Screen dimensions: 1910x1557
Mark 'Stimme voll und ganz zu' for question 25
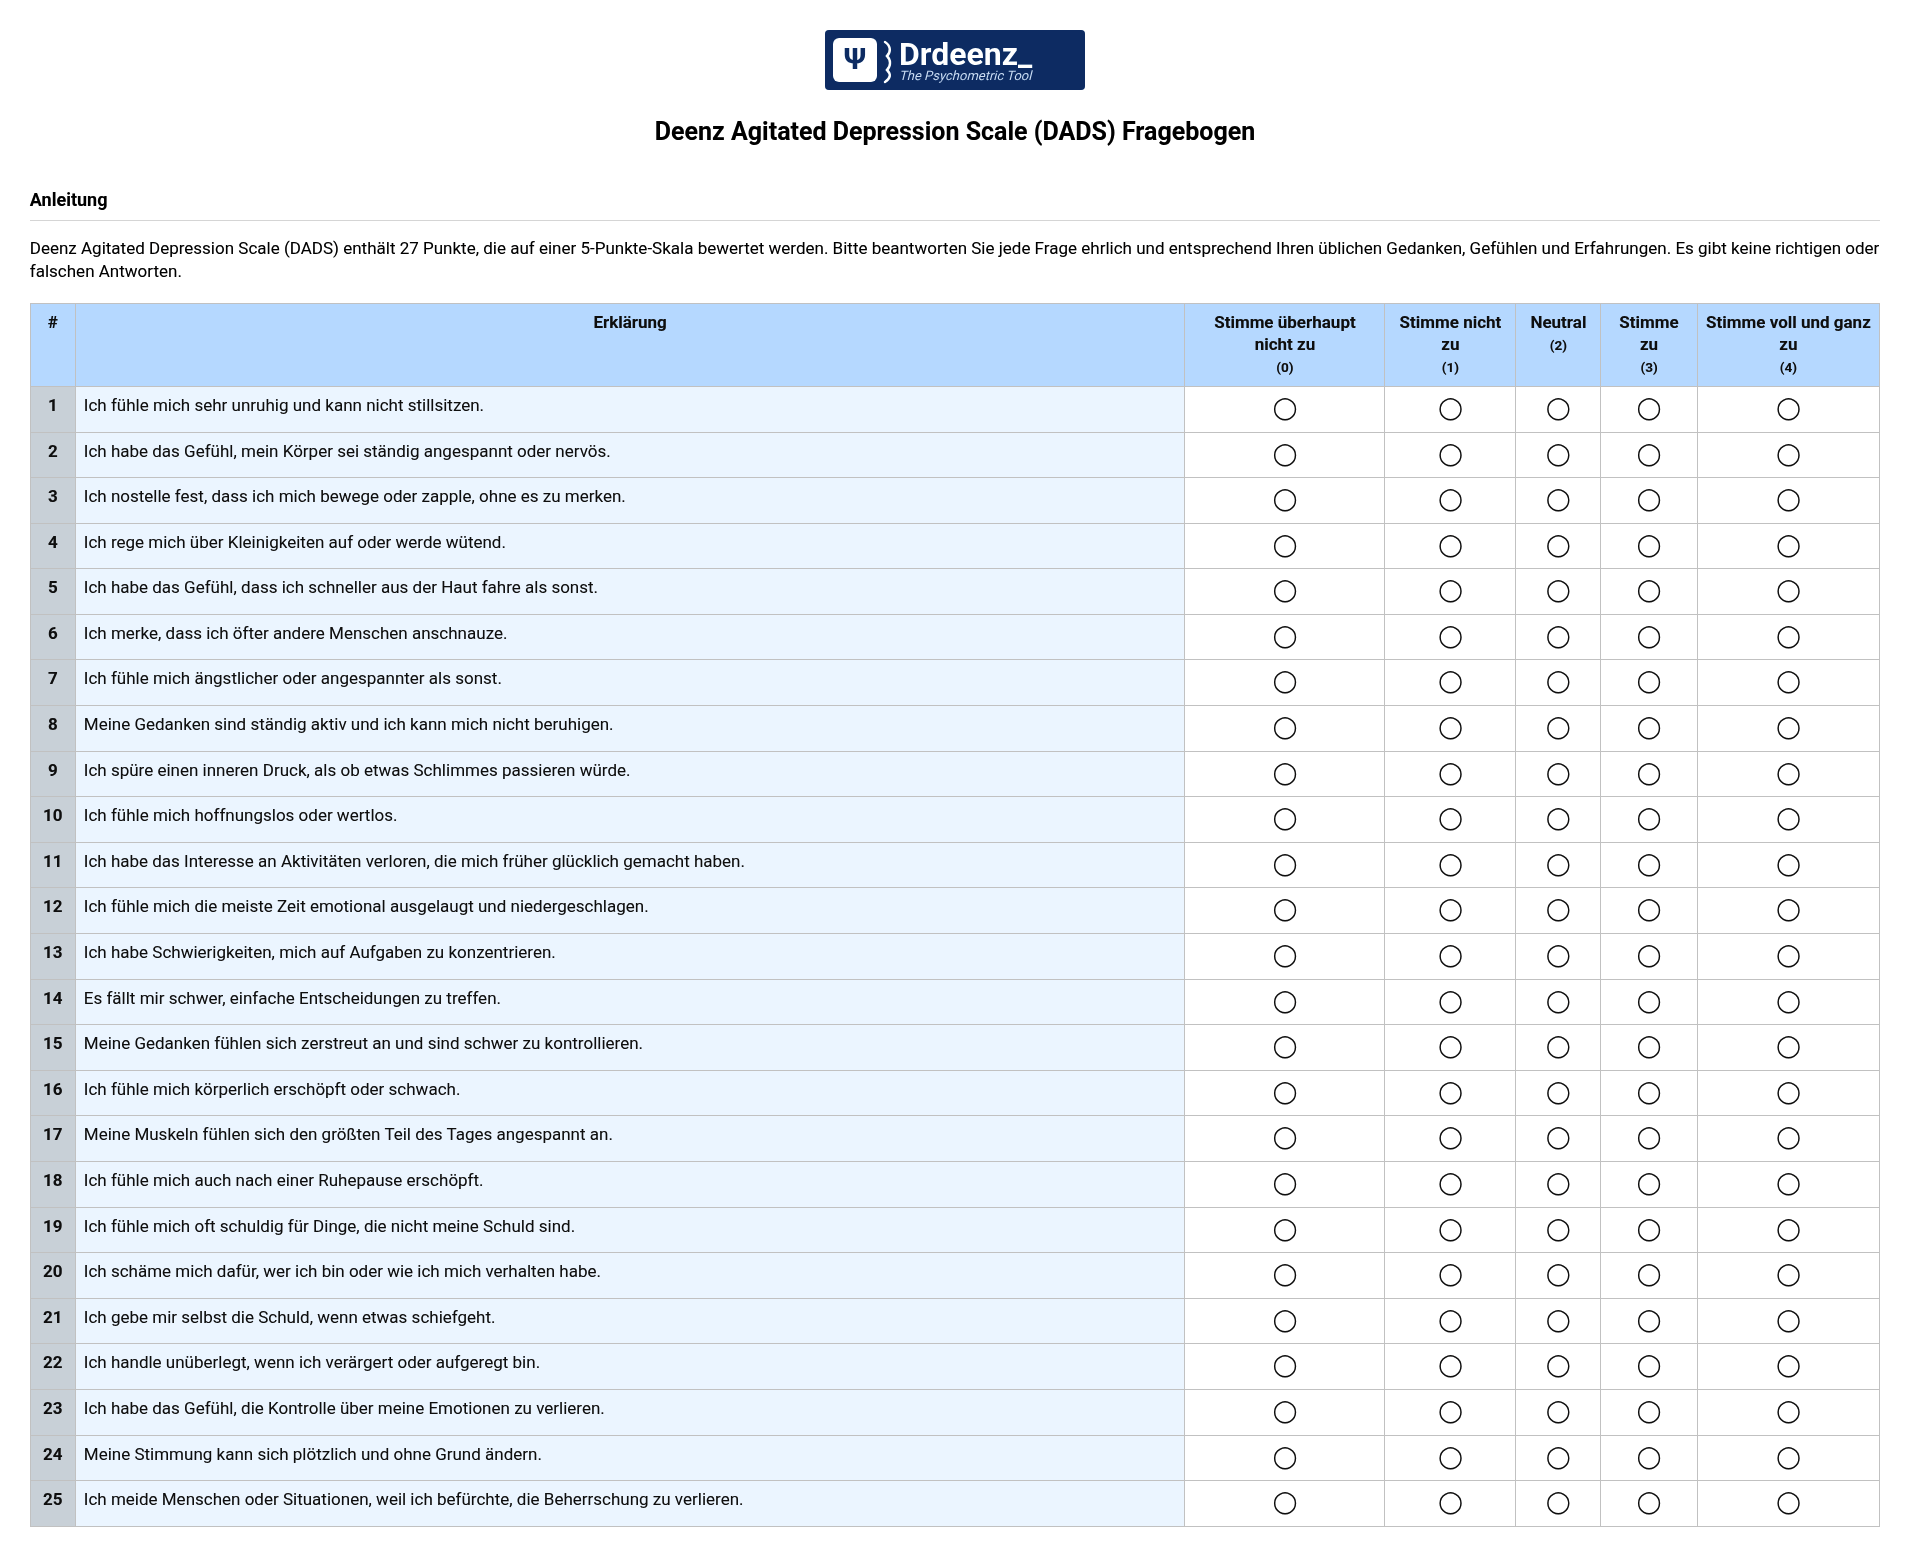[x=1788, y=1504]
